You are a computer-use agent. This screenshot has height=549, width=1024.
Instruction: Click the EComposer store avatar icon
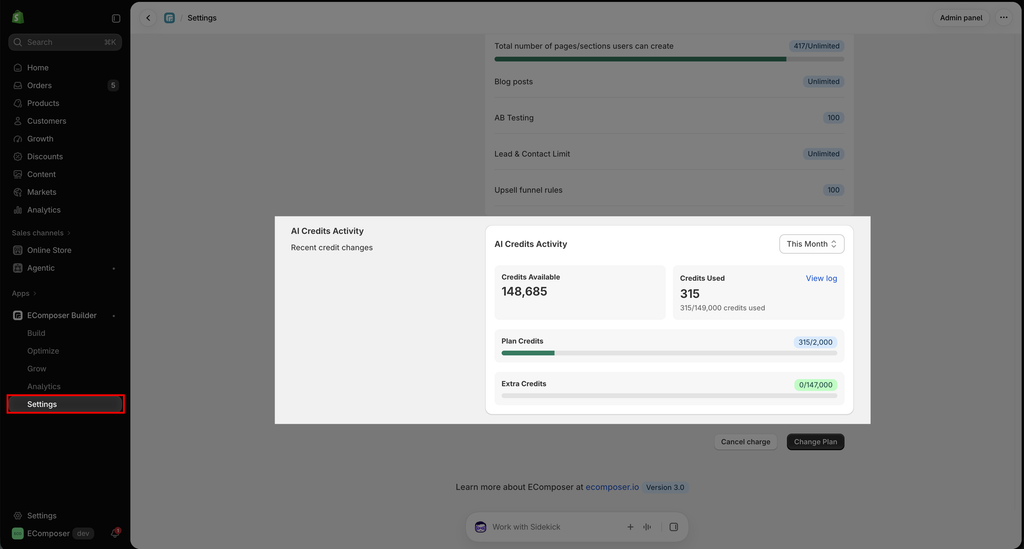tap(18, 533)
